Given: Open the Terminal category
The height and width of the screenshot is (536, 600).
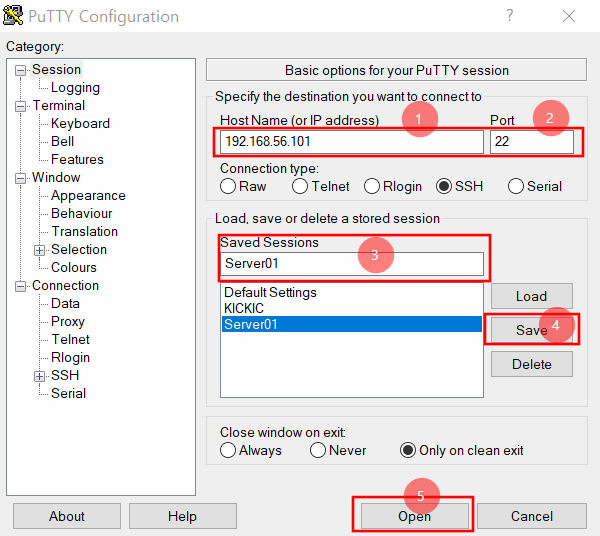Looking at the screenshot, I should coord(59,106).
